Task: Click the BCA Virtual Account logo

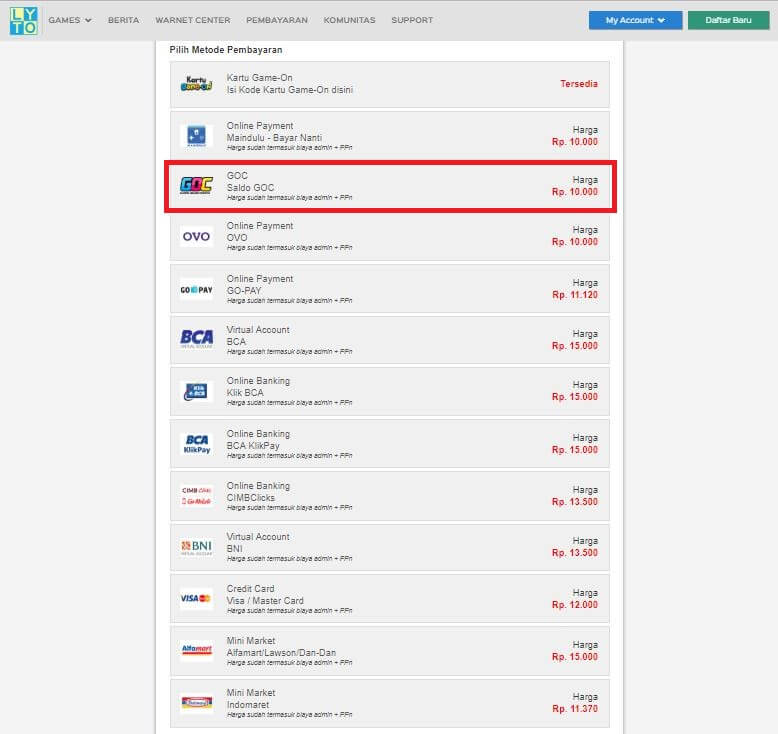Action: (196, 338)
